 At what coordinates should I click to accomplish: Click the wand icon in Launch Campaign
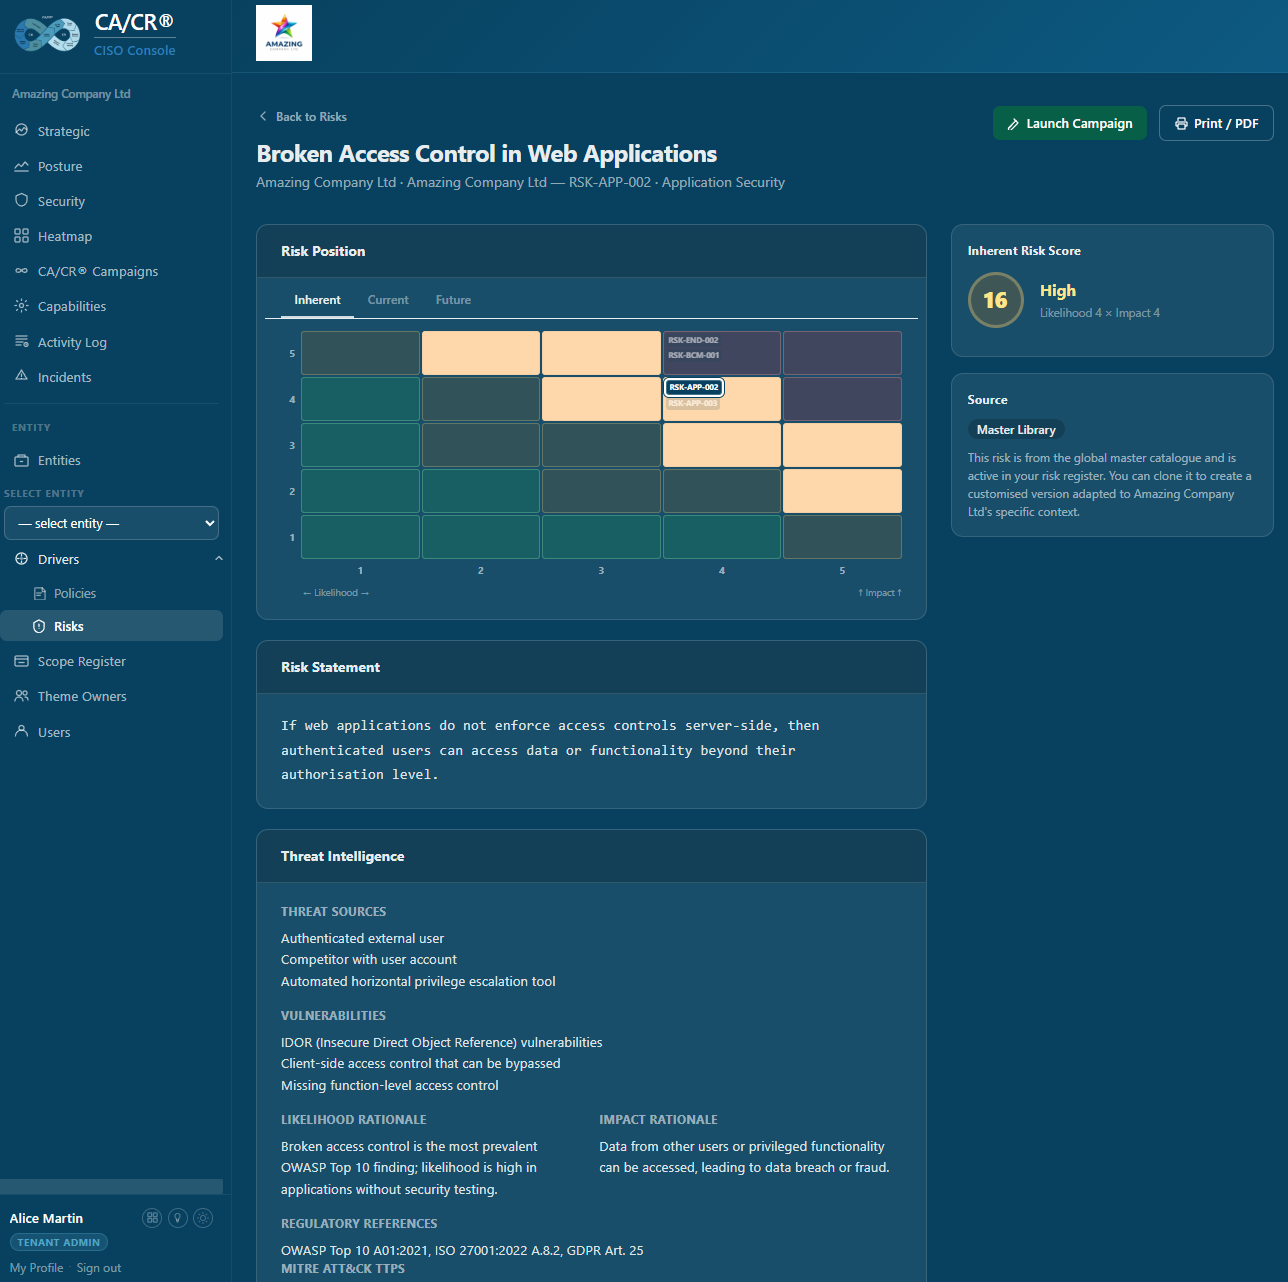[x=1013, y=124]
